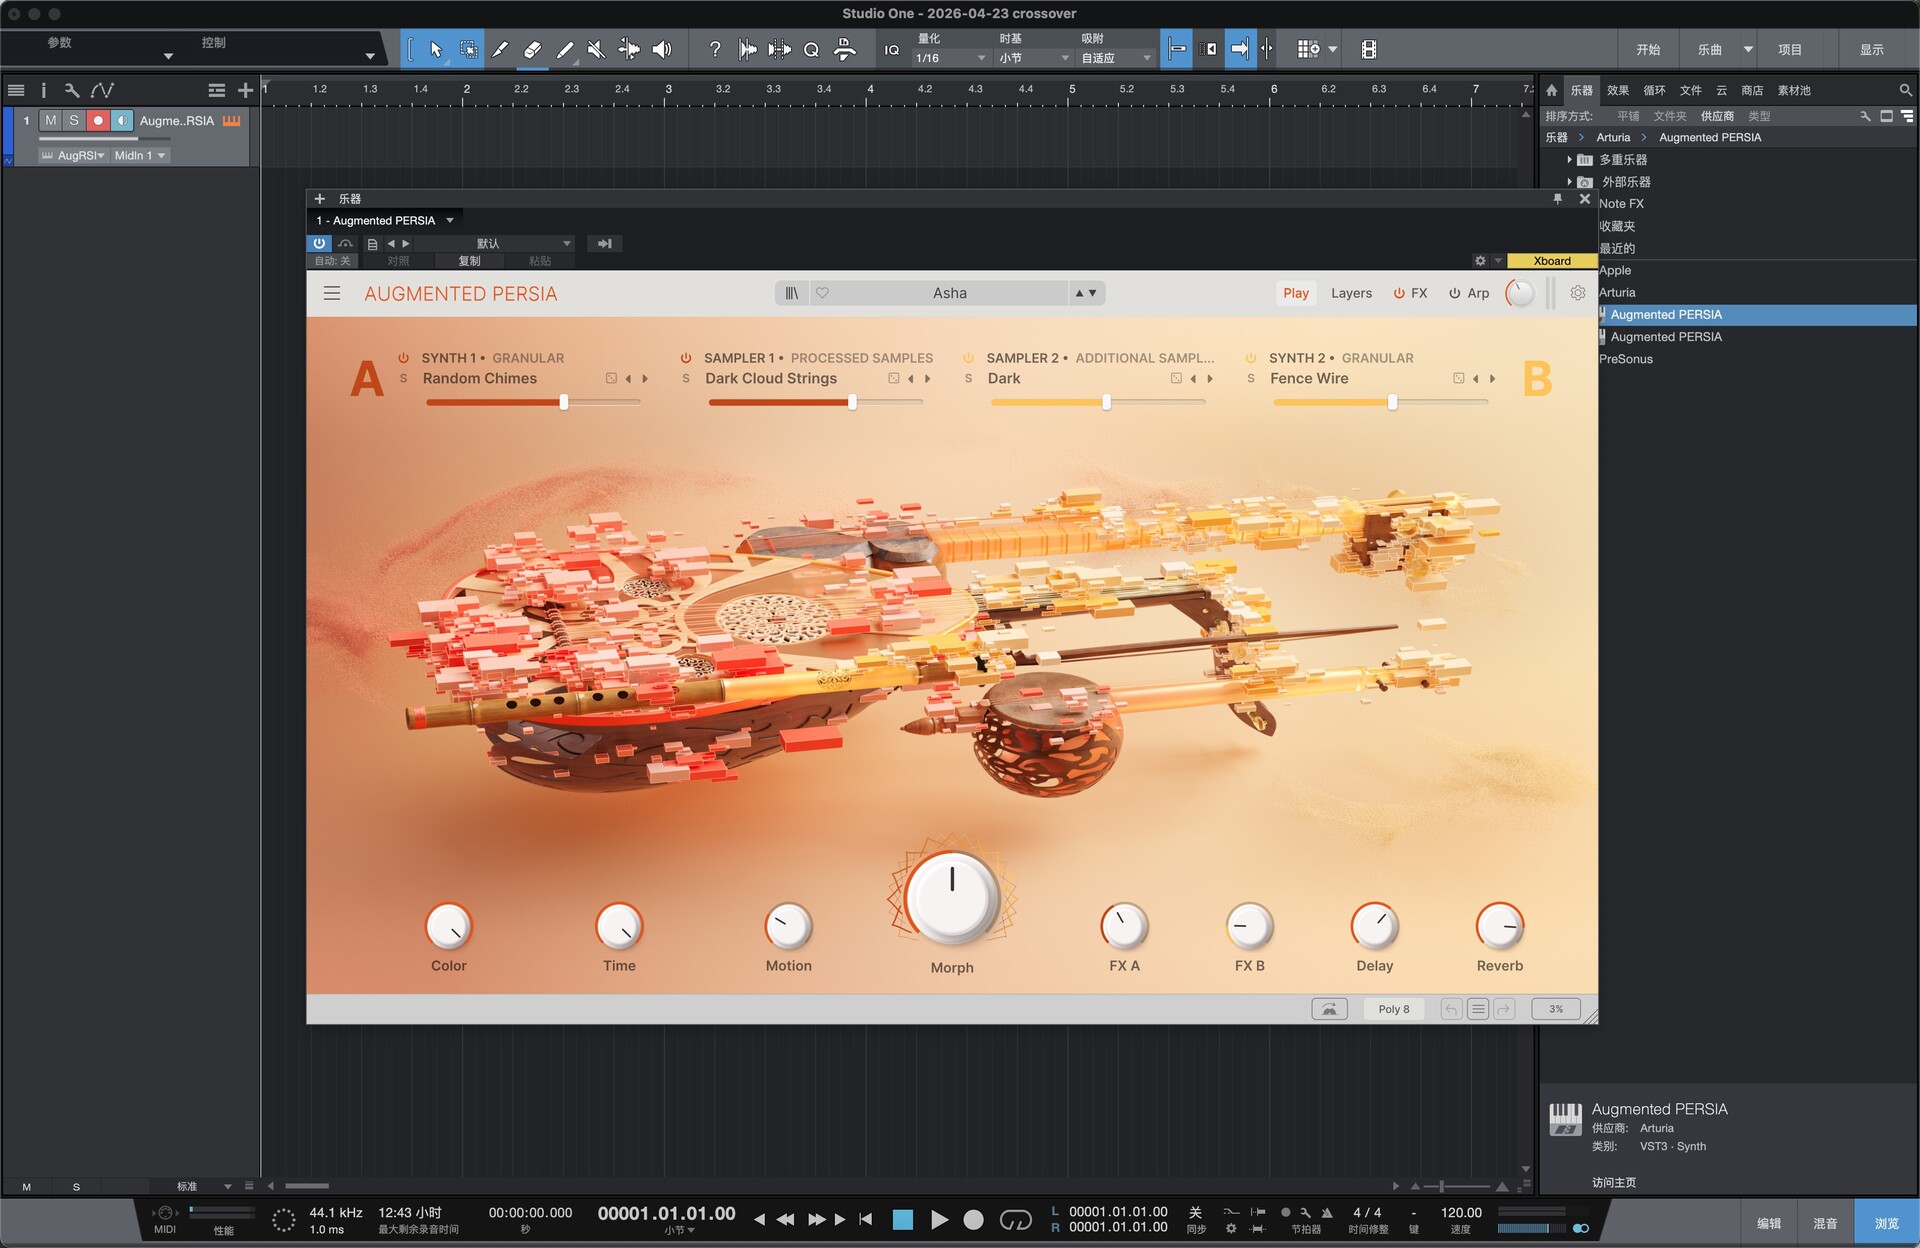This screenshot has height=1248, width=1920.
Task: Toggle Sampler 1 power button
Action: pos(686,357)
